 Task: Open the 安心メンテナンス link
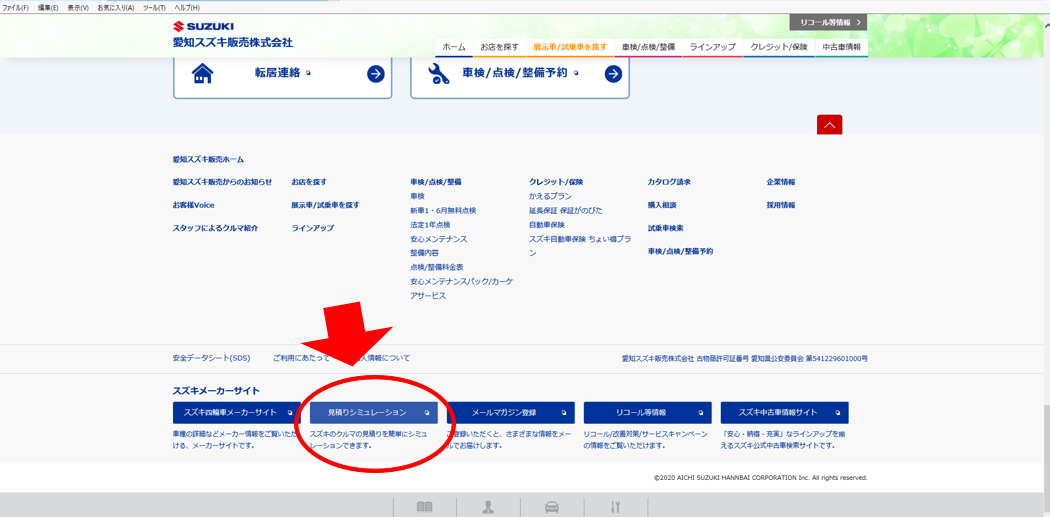click(439, 238)
